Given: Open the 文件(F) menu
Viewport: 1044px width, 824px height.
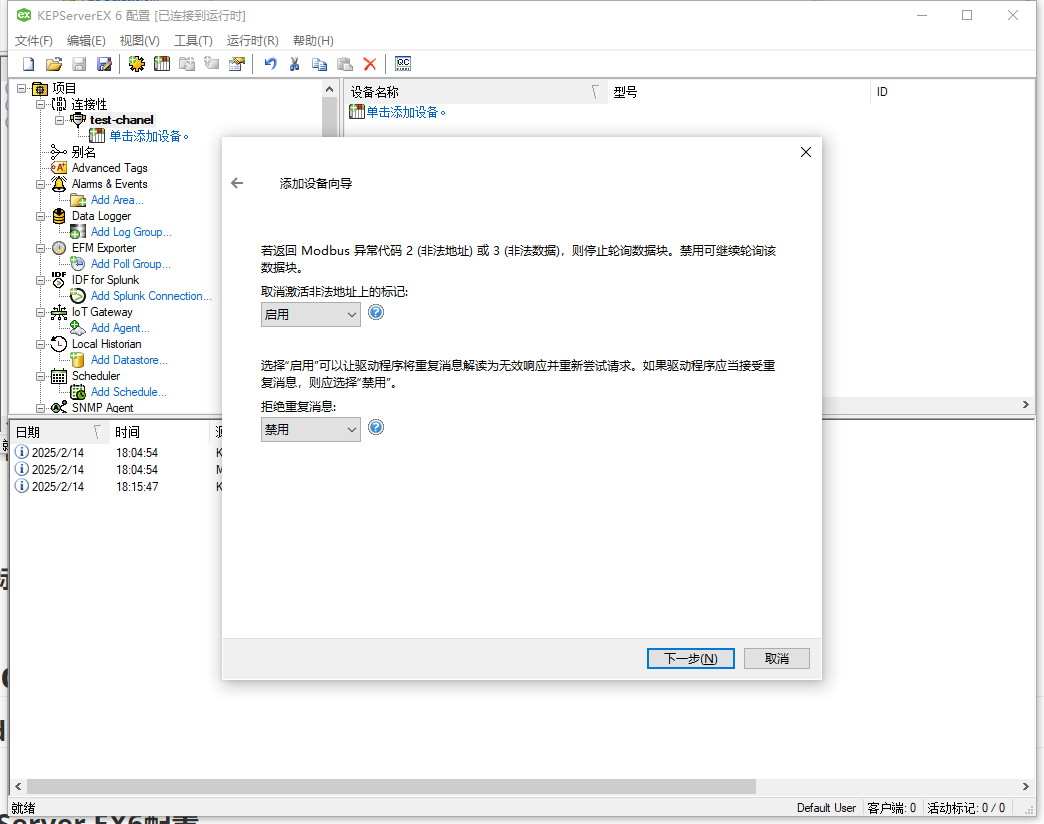Looking at the screenshot, I should 33,41.
